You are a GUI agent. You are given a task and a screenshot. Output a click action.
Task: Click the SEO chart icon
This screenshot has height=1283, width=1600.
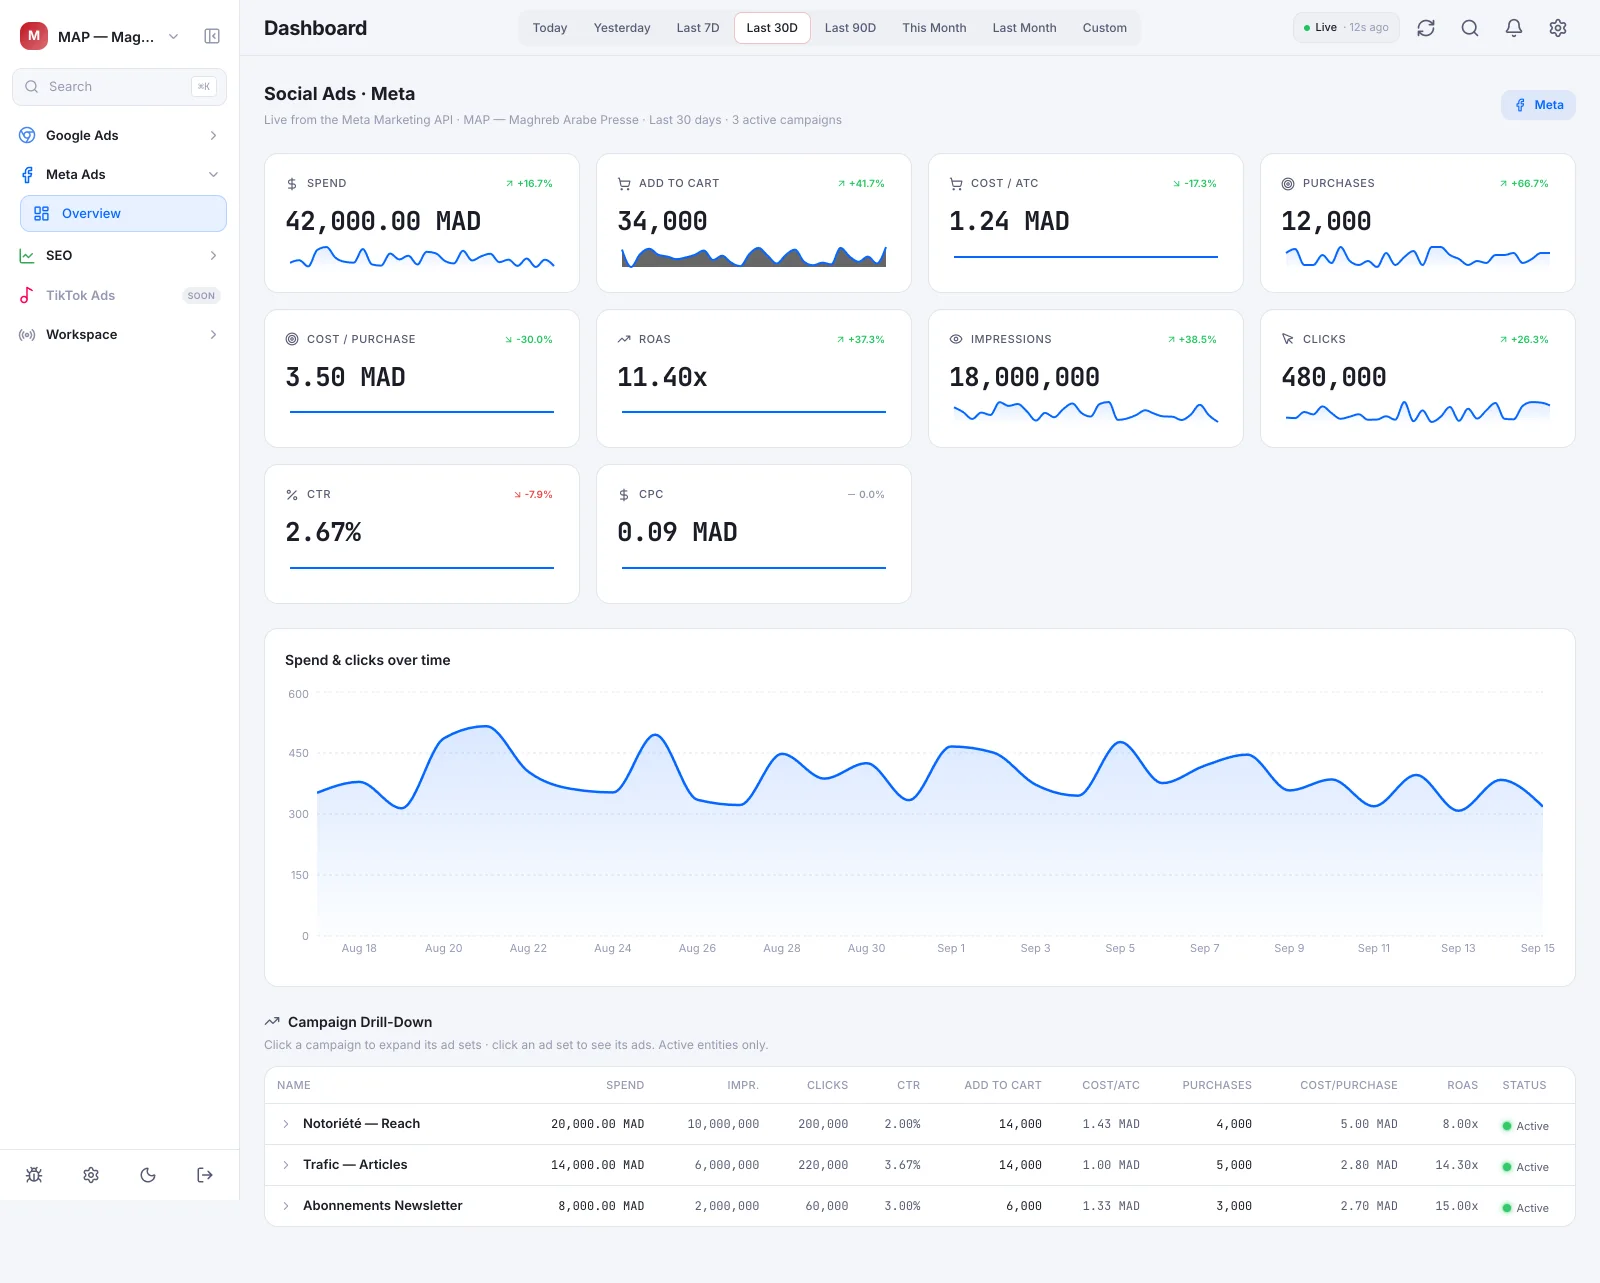tap(27, 255)
